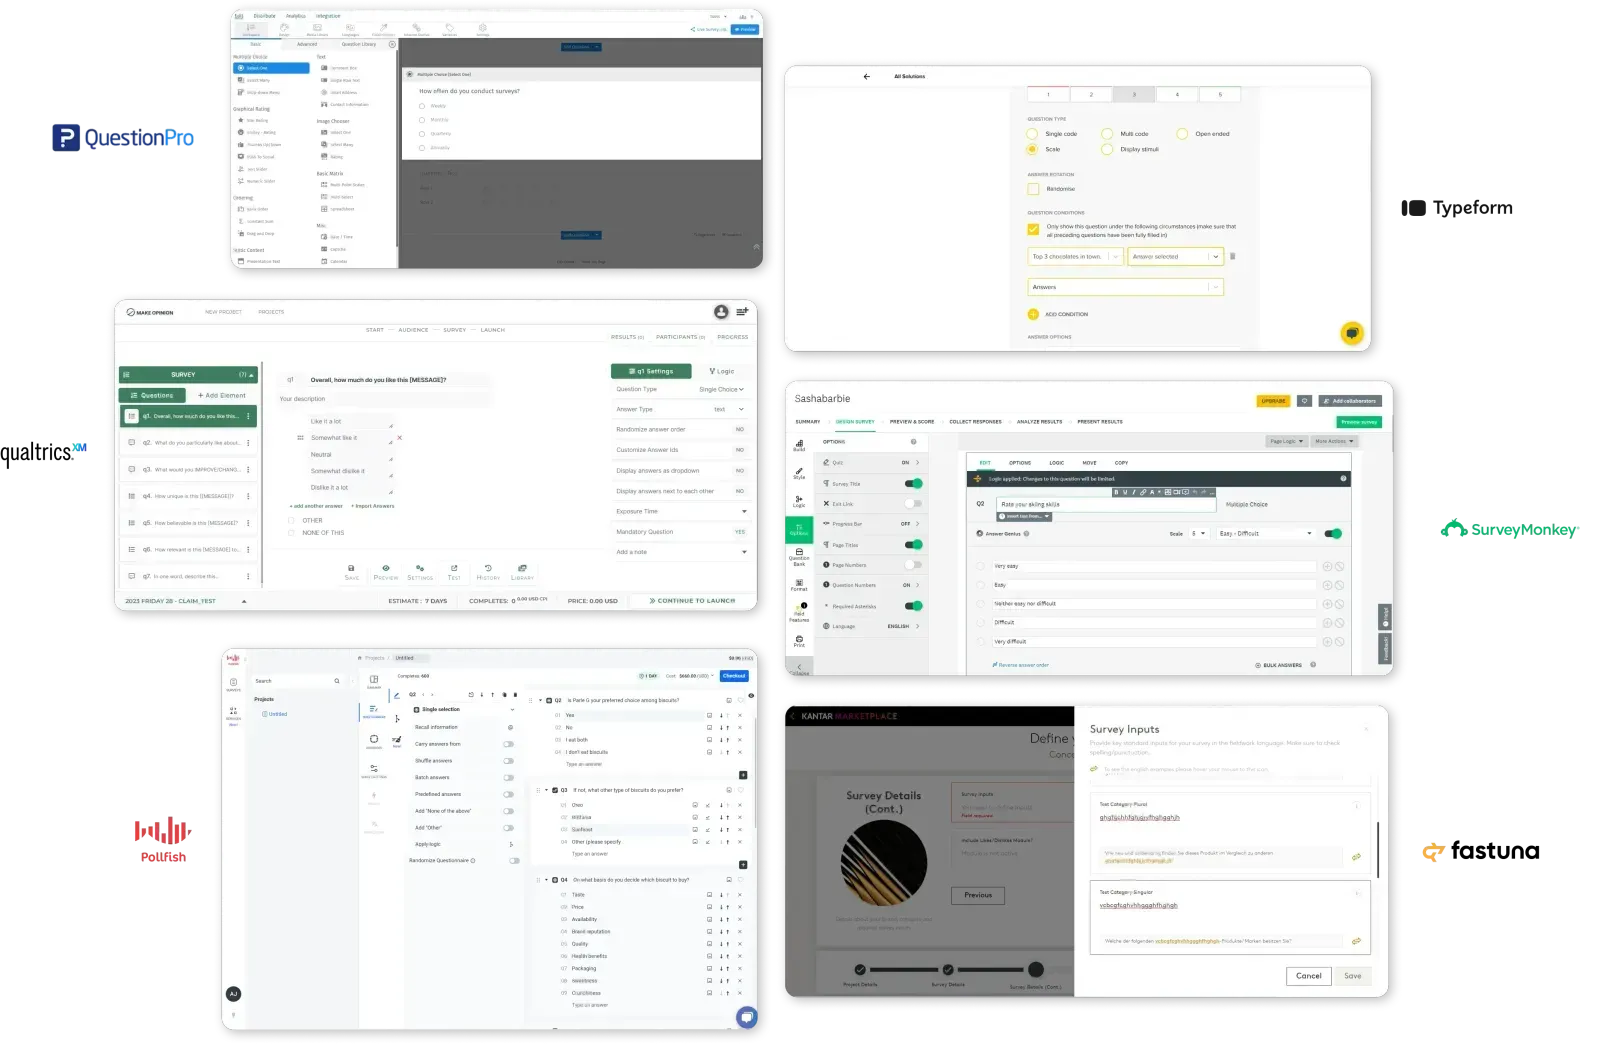The image size is (1600, 1045).
Task: Open the 'Answer selected' dropdown
Action: pyautogui.click(x=1176, y=257)
